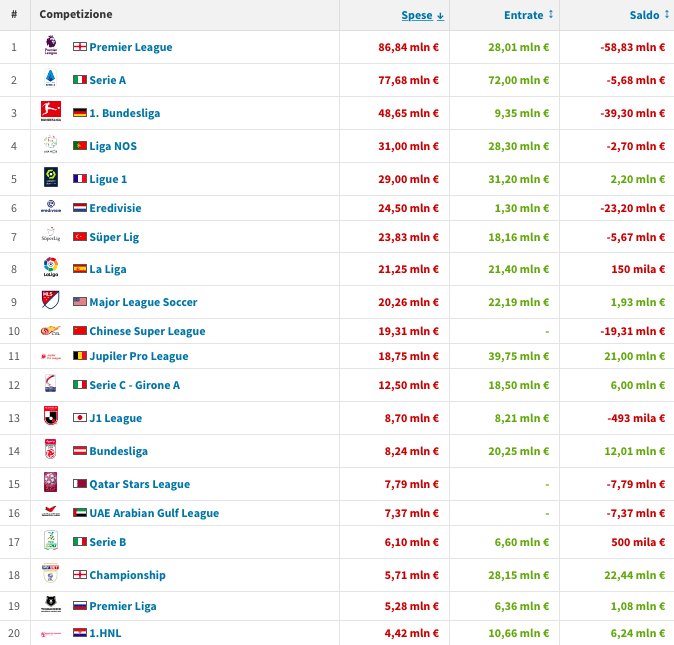This screenshot has height=645, width=674.
Task: Click the Premier League logo icon
Action: (51, 47)
